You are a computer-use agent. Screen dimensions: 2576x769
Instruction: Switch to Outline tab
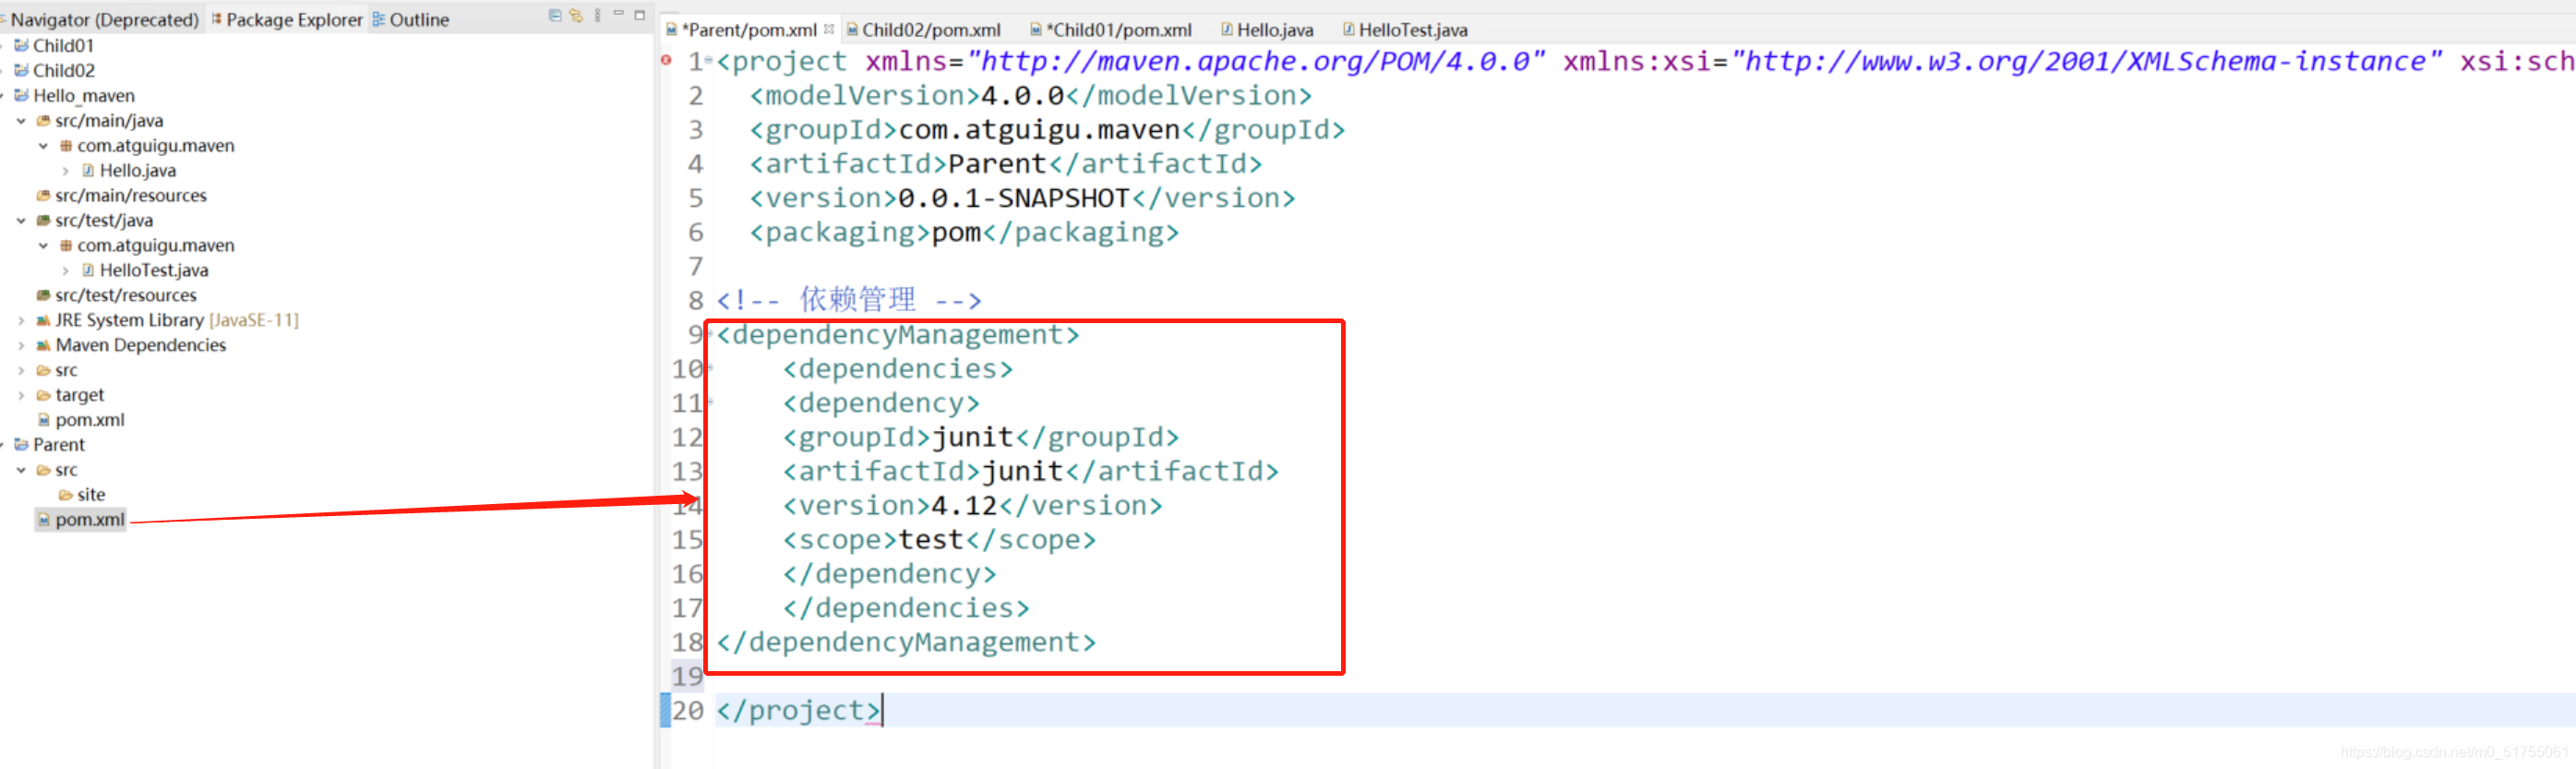pyautogui.click(x=411, y=19)
